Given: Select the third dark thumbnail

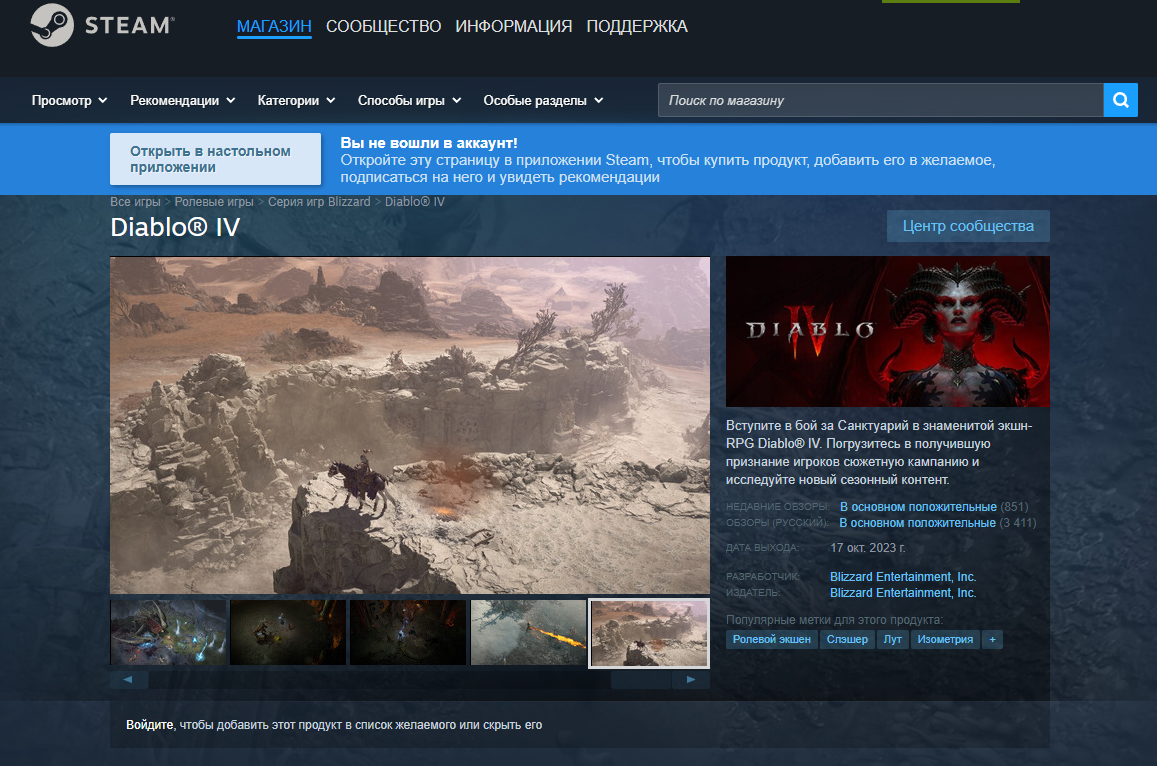Looking at the screenshot, I should pyautogui.click(x=408, y=632).
